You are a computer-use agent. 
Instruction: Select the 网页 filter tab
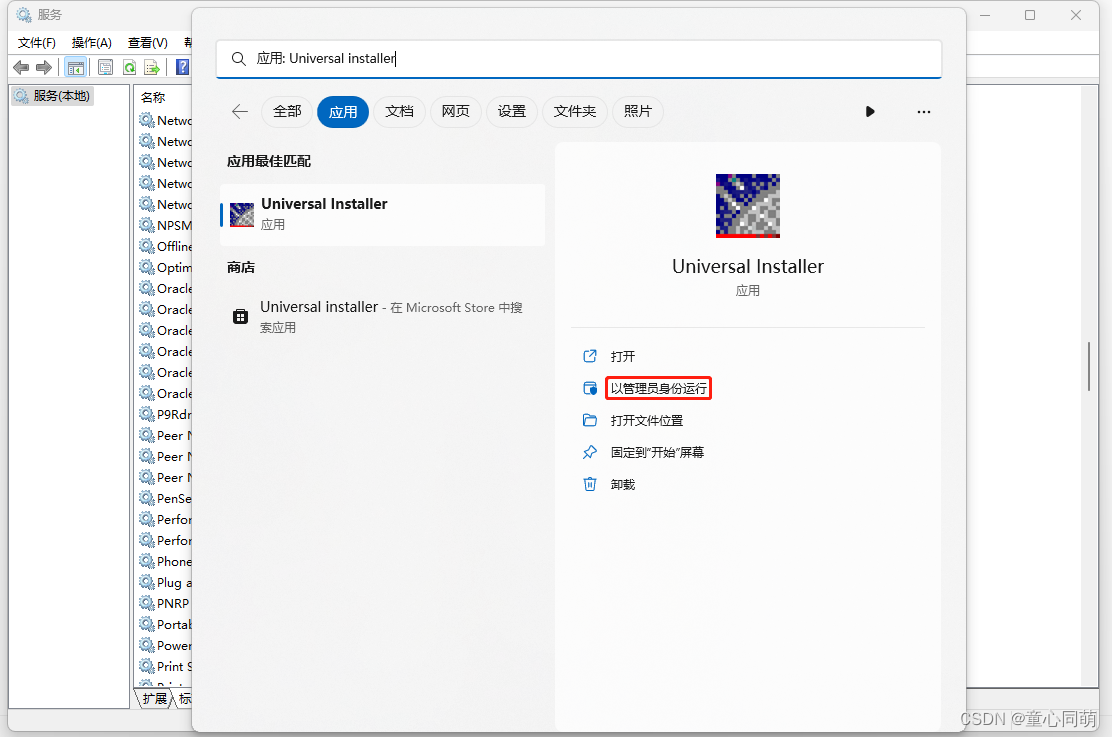pyautogui.click(x=455, y=111)
